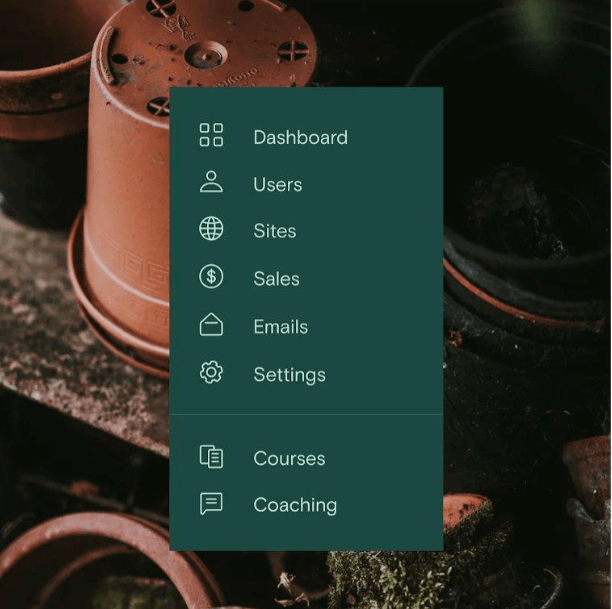Click the Emails envelope icon
This screenshot has height=609, width=612.
click(211, 324)
